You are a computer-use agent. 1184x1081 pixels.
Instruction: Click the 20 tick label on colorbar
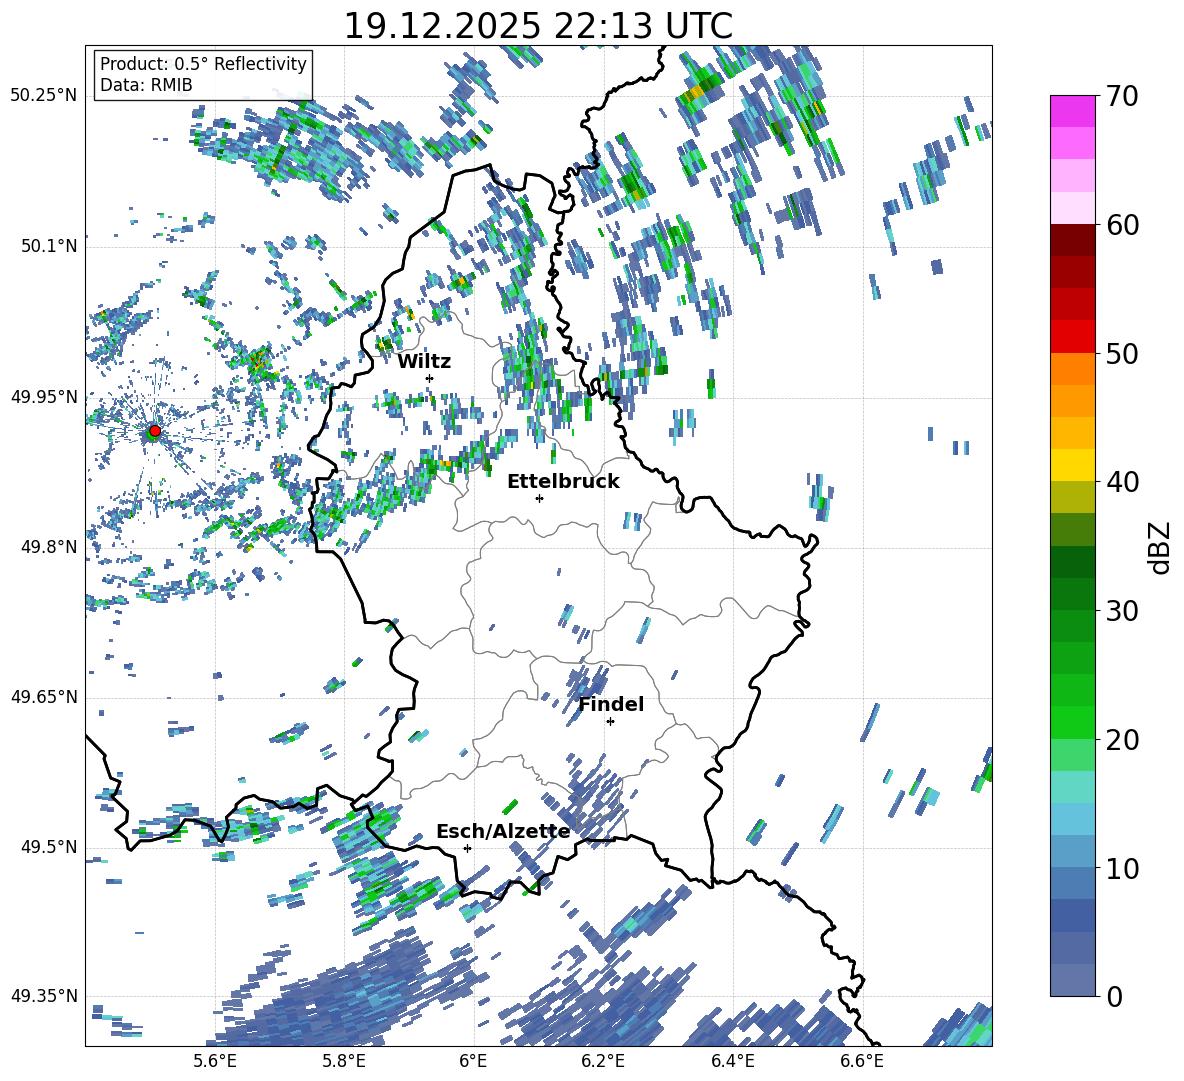(x=1122, y=740)
